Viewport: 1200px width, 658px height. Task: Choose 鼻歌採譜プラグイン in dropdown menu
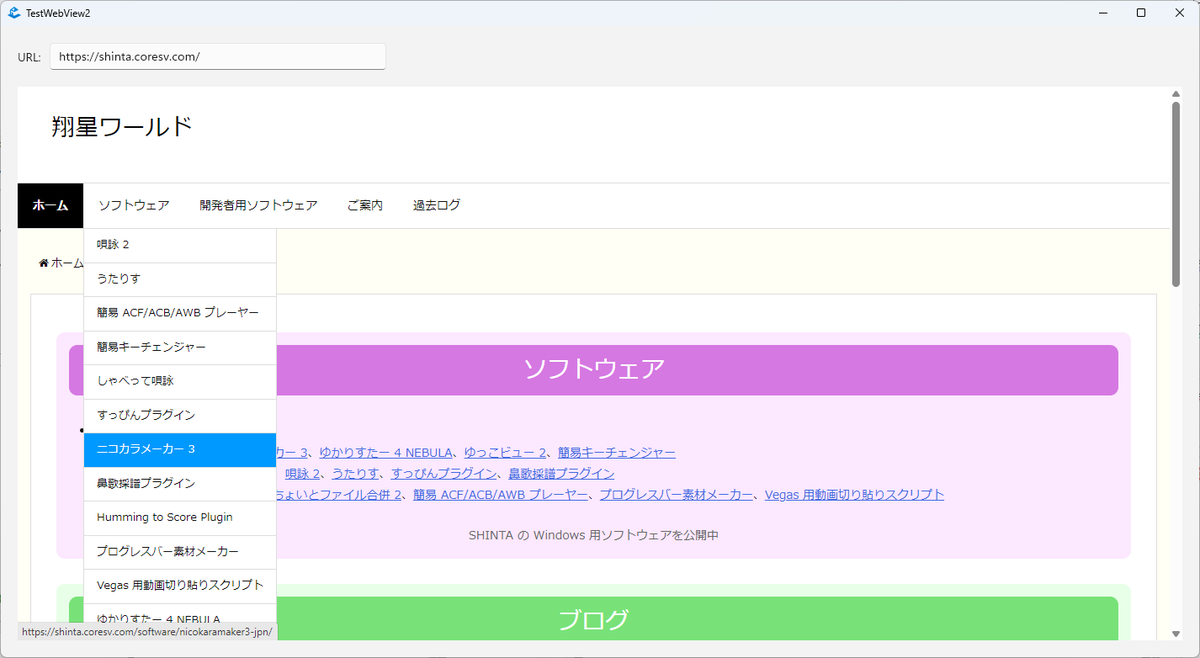pyautogui.click(x=180, y=483)
